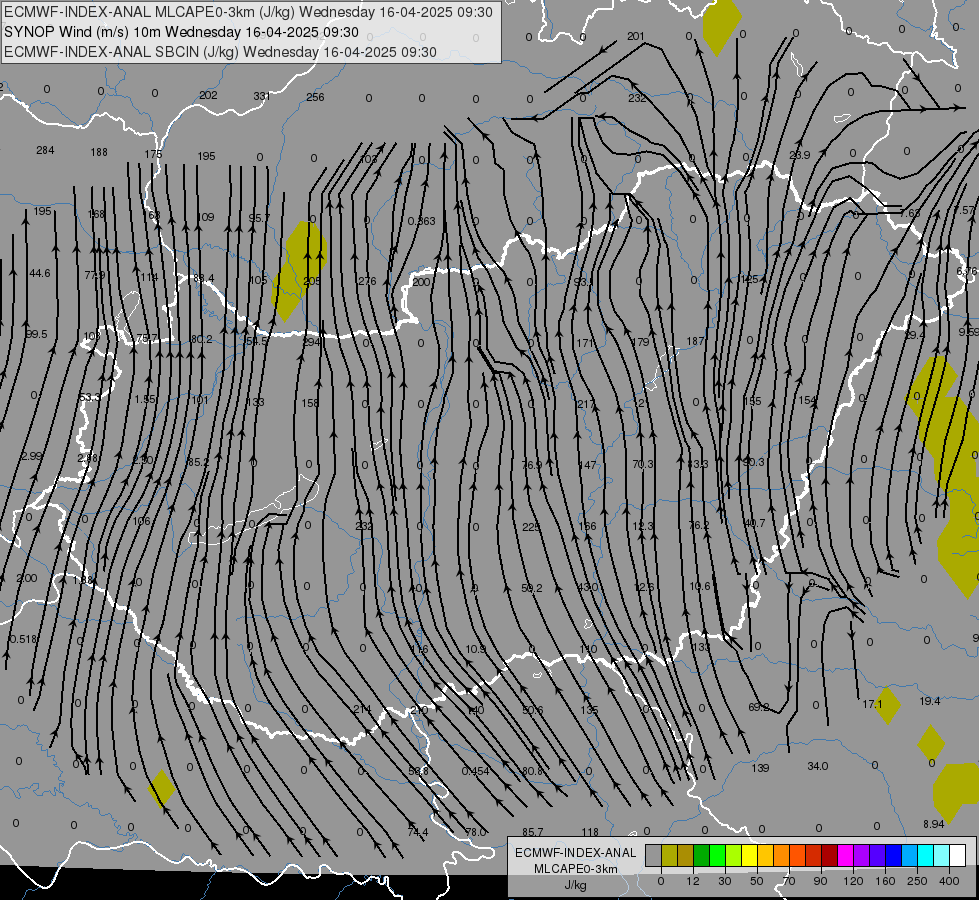Click the bright green legend swatch
979x900 pixels.
[x=717, y=855]
